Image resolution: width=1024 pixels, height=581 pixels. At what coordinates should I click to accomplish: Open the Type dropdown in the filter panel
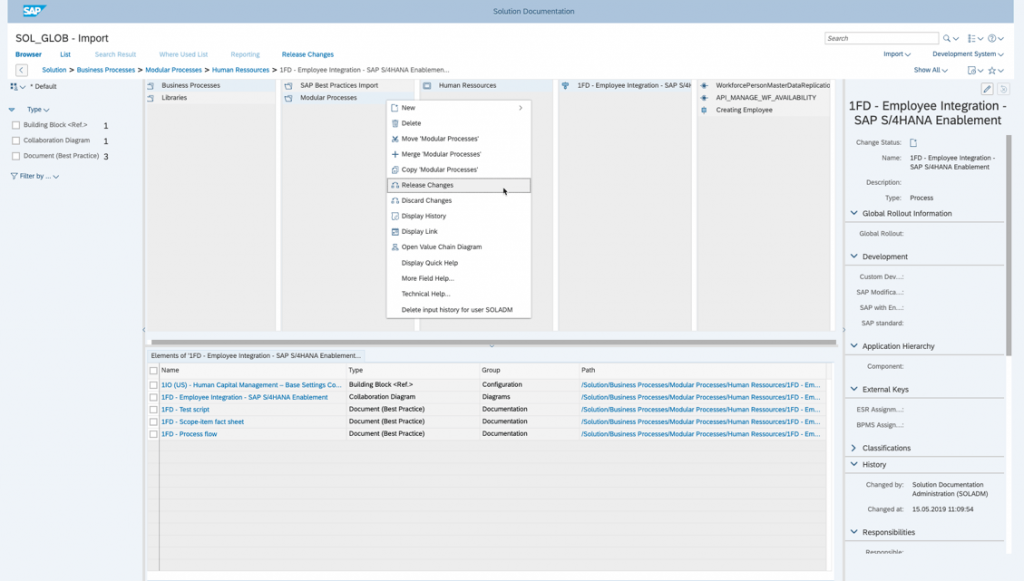(38, 110)
